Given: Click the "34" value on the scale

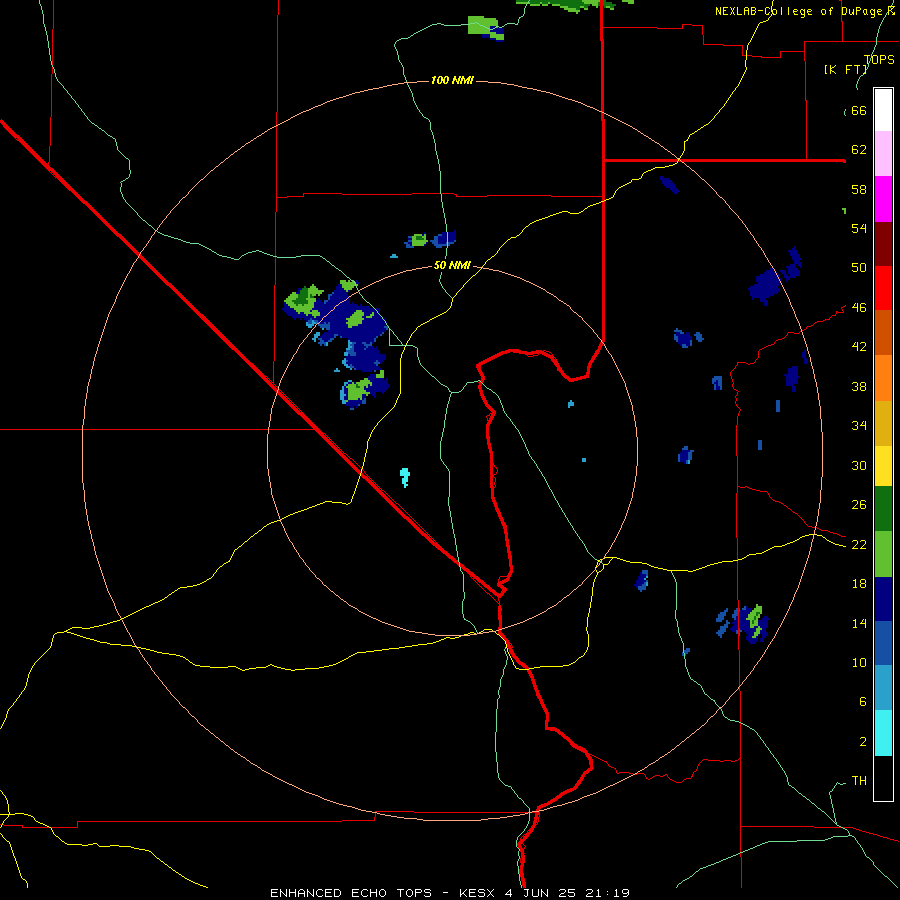Looking at the screenshot, I should (859, 425).
